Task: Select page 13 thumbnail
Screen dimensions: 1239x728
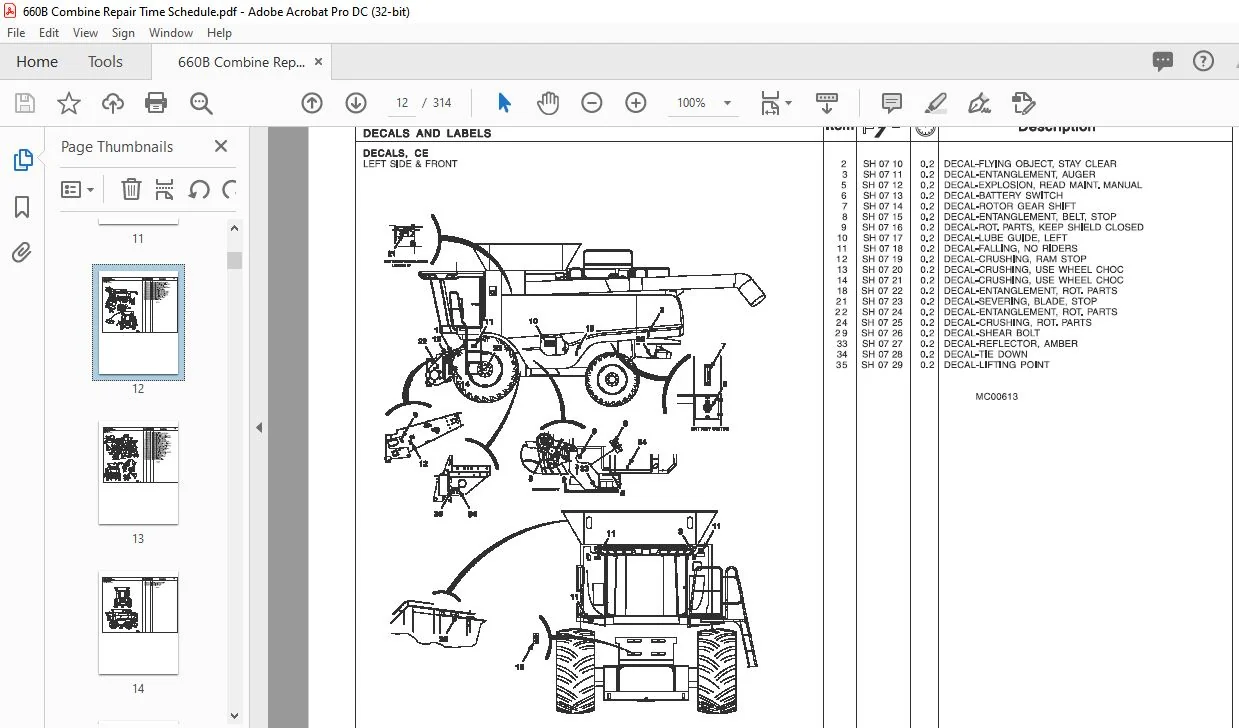Action: 138,473
